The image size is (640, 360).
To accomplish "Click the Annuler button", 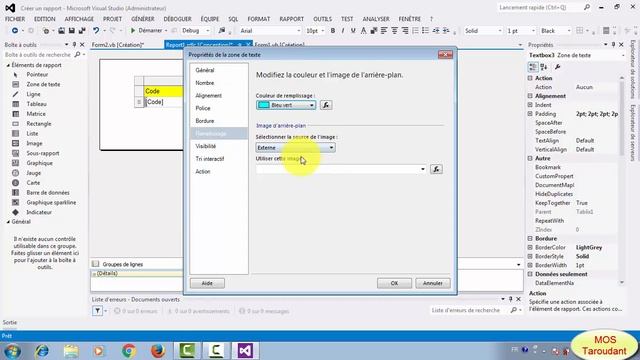I will click(x=433, y=283).
